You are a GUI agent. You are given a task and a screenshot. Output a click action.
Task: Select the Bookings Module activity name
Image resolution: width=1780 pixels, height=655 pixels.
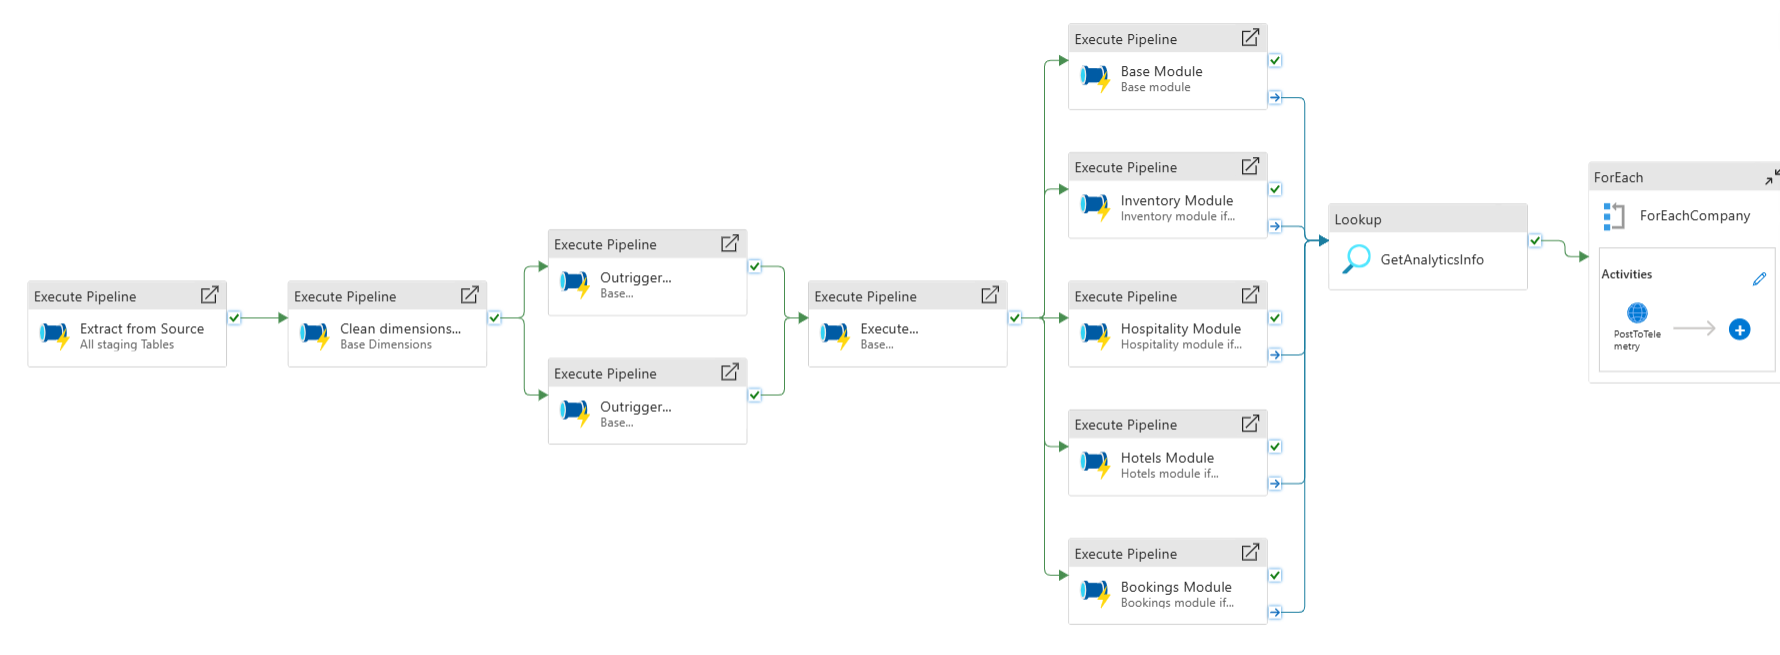tap(1176, 587)
